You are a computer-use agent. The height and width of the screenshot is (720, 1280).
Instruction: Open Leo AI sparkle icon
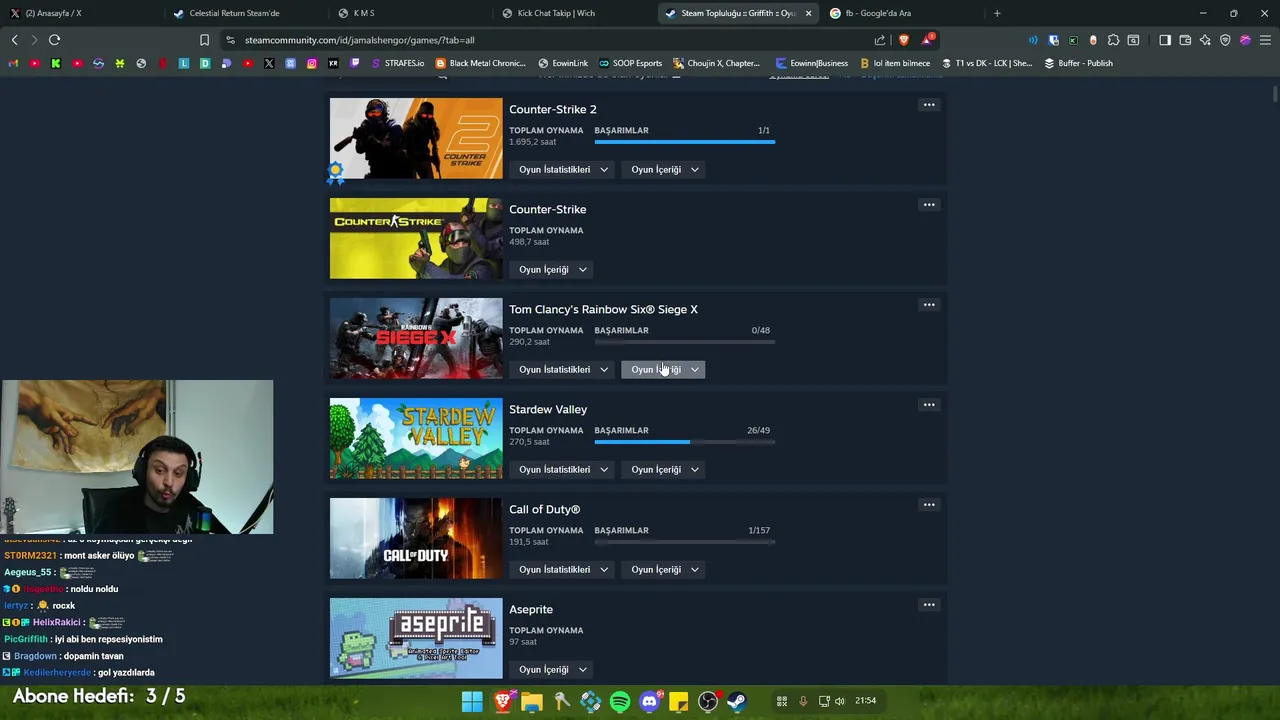click(1205, 40)
